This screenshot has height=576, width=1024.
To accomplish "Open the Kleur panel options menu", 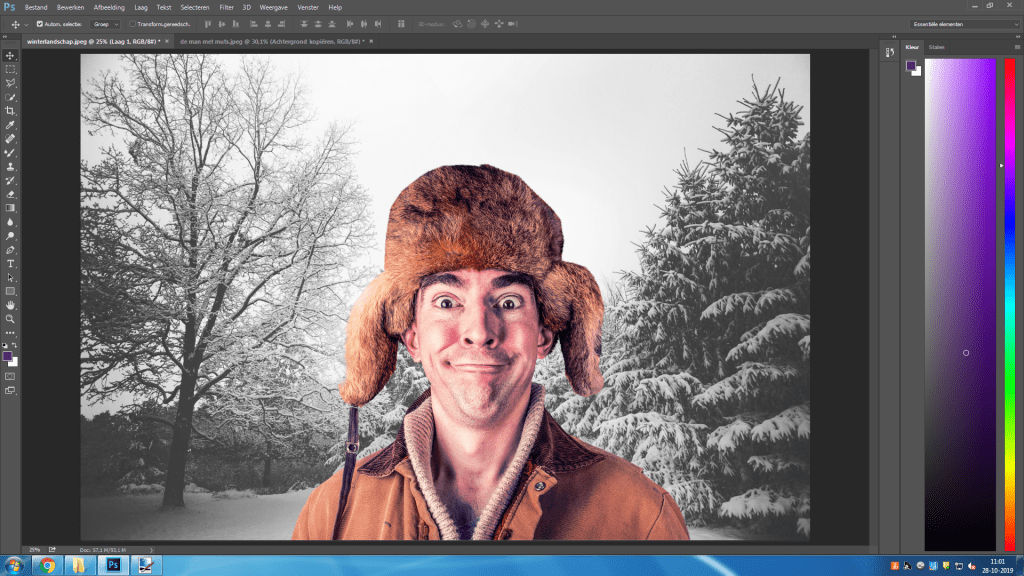I will [1015, 47].
